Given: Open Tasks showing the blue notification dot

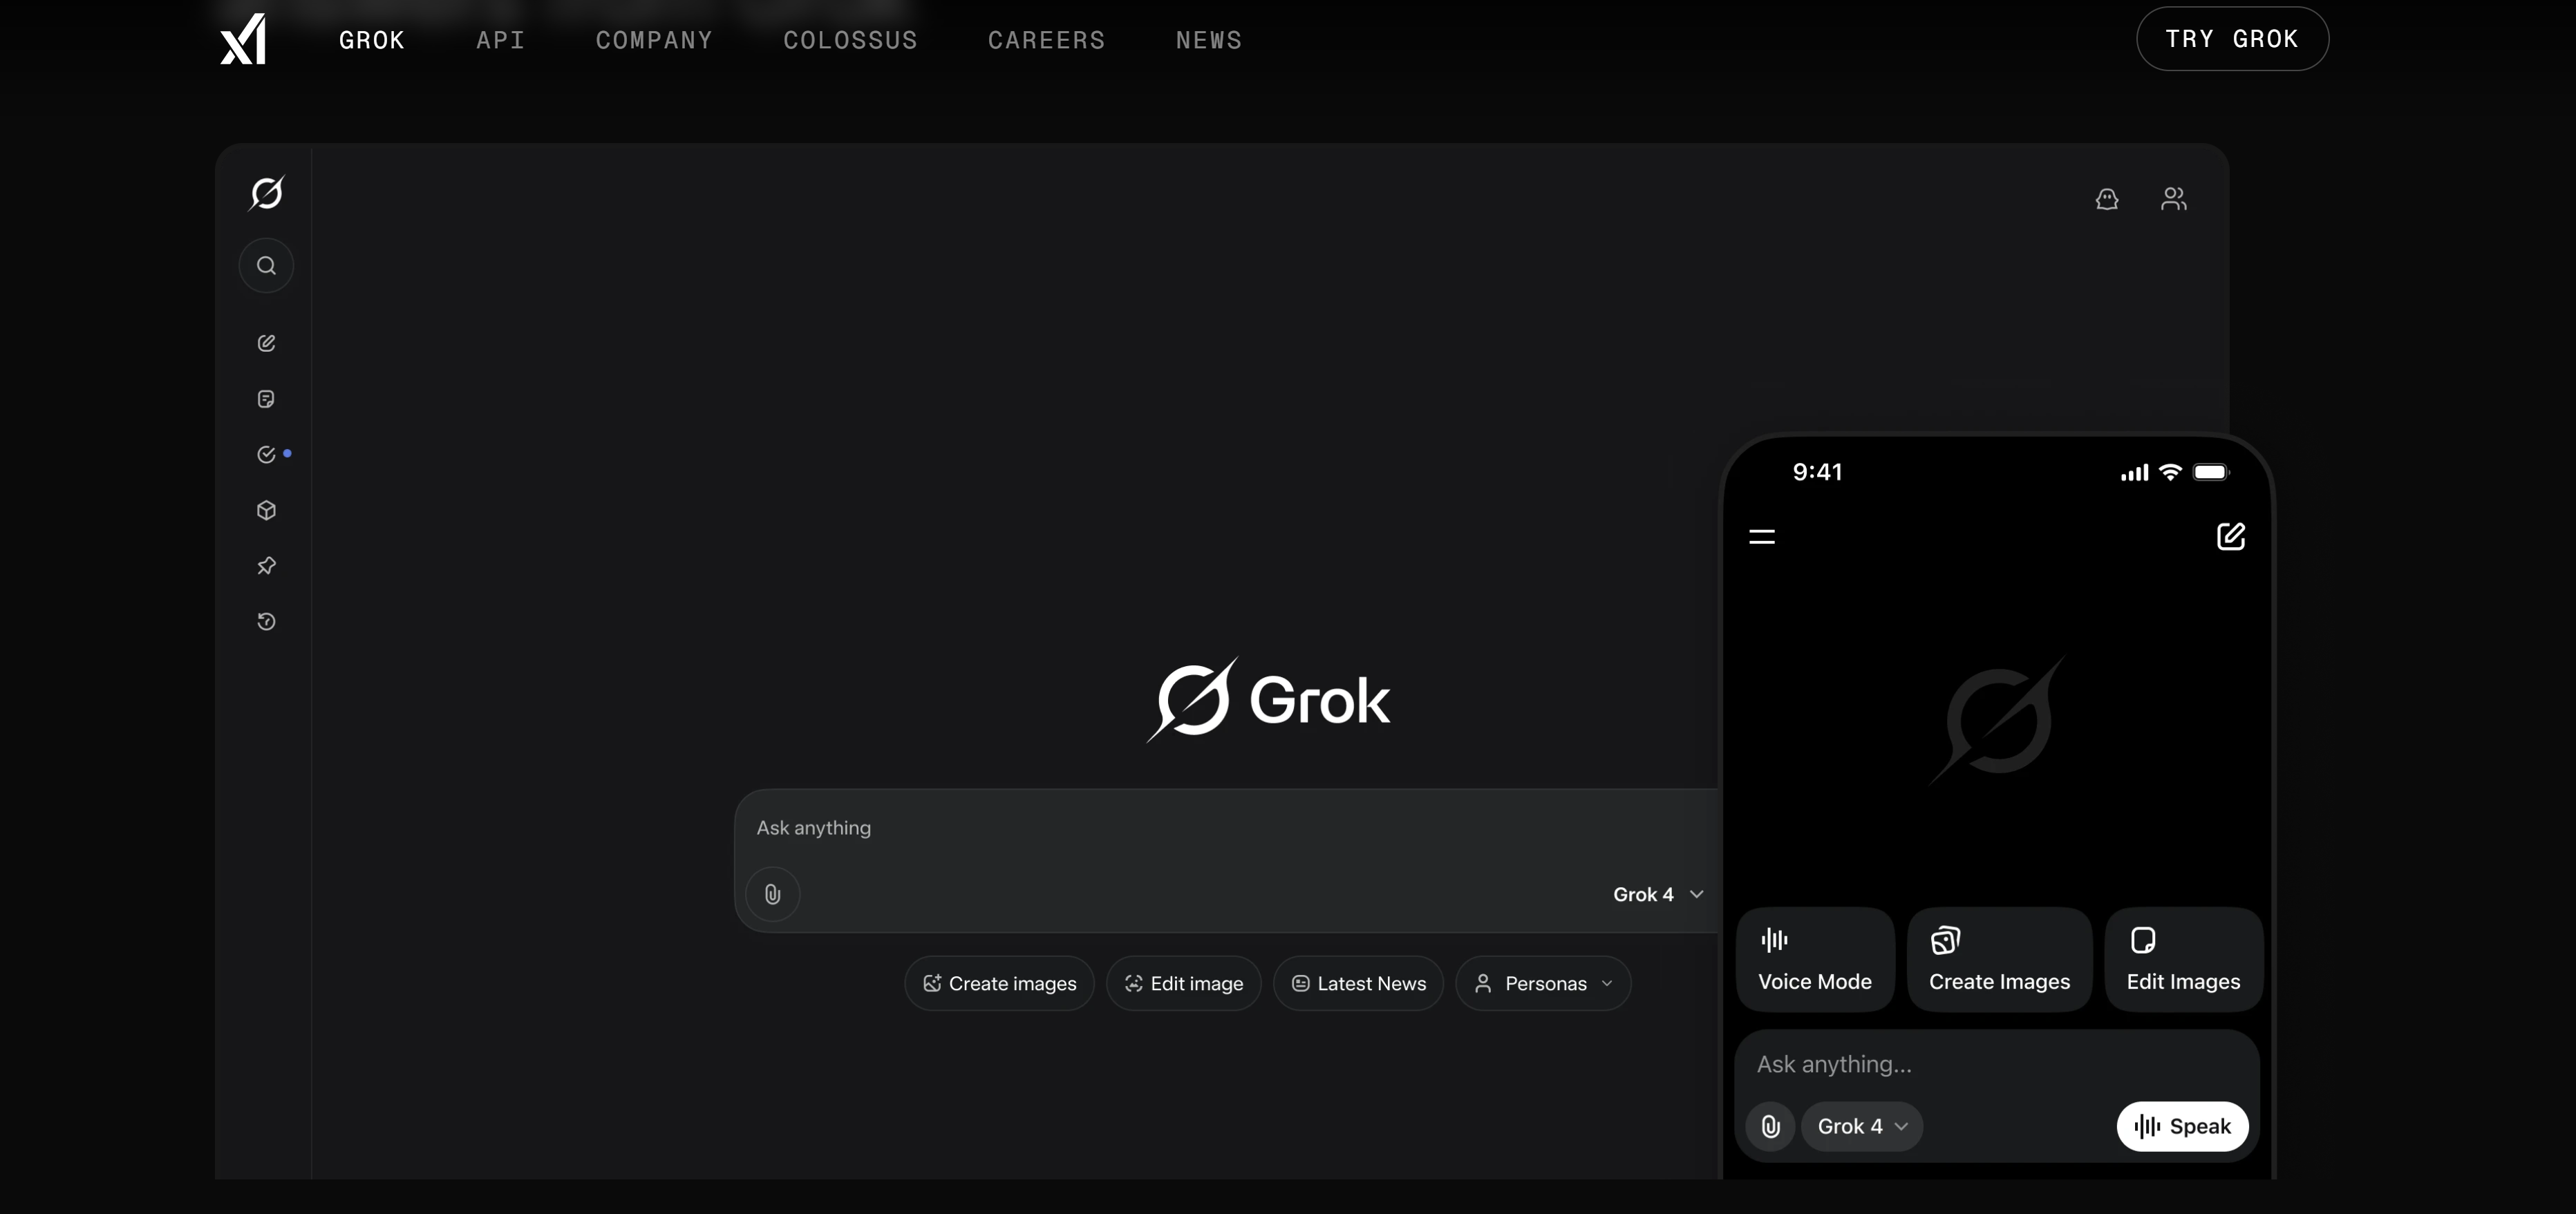Looking at the screenshot, I should coord(266,454).
